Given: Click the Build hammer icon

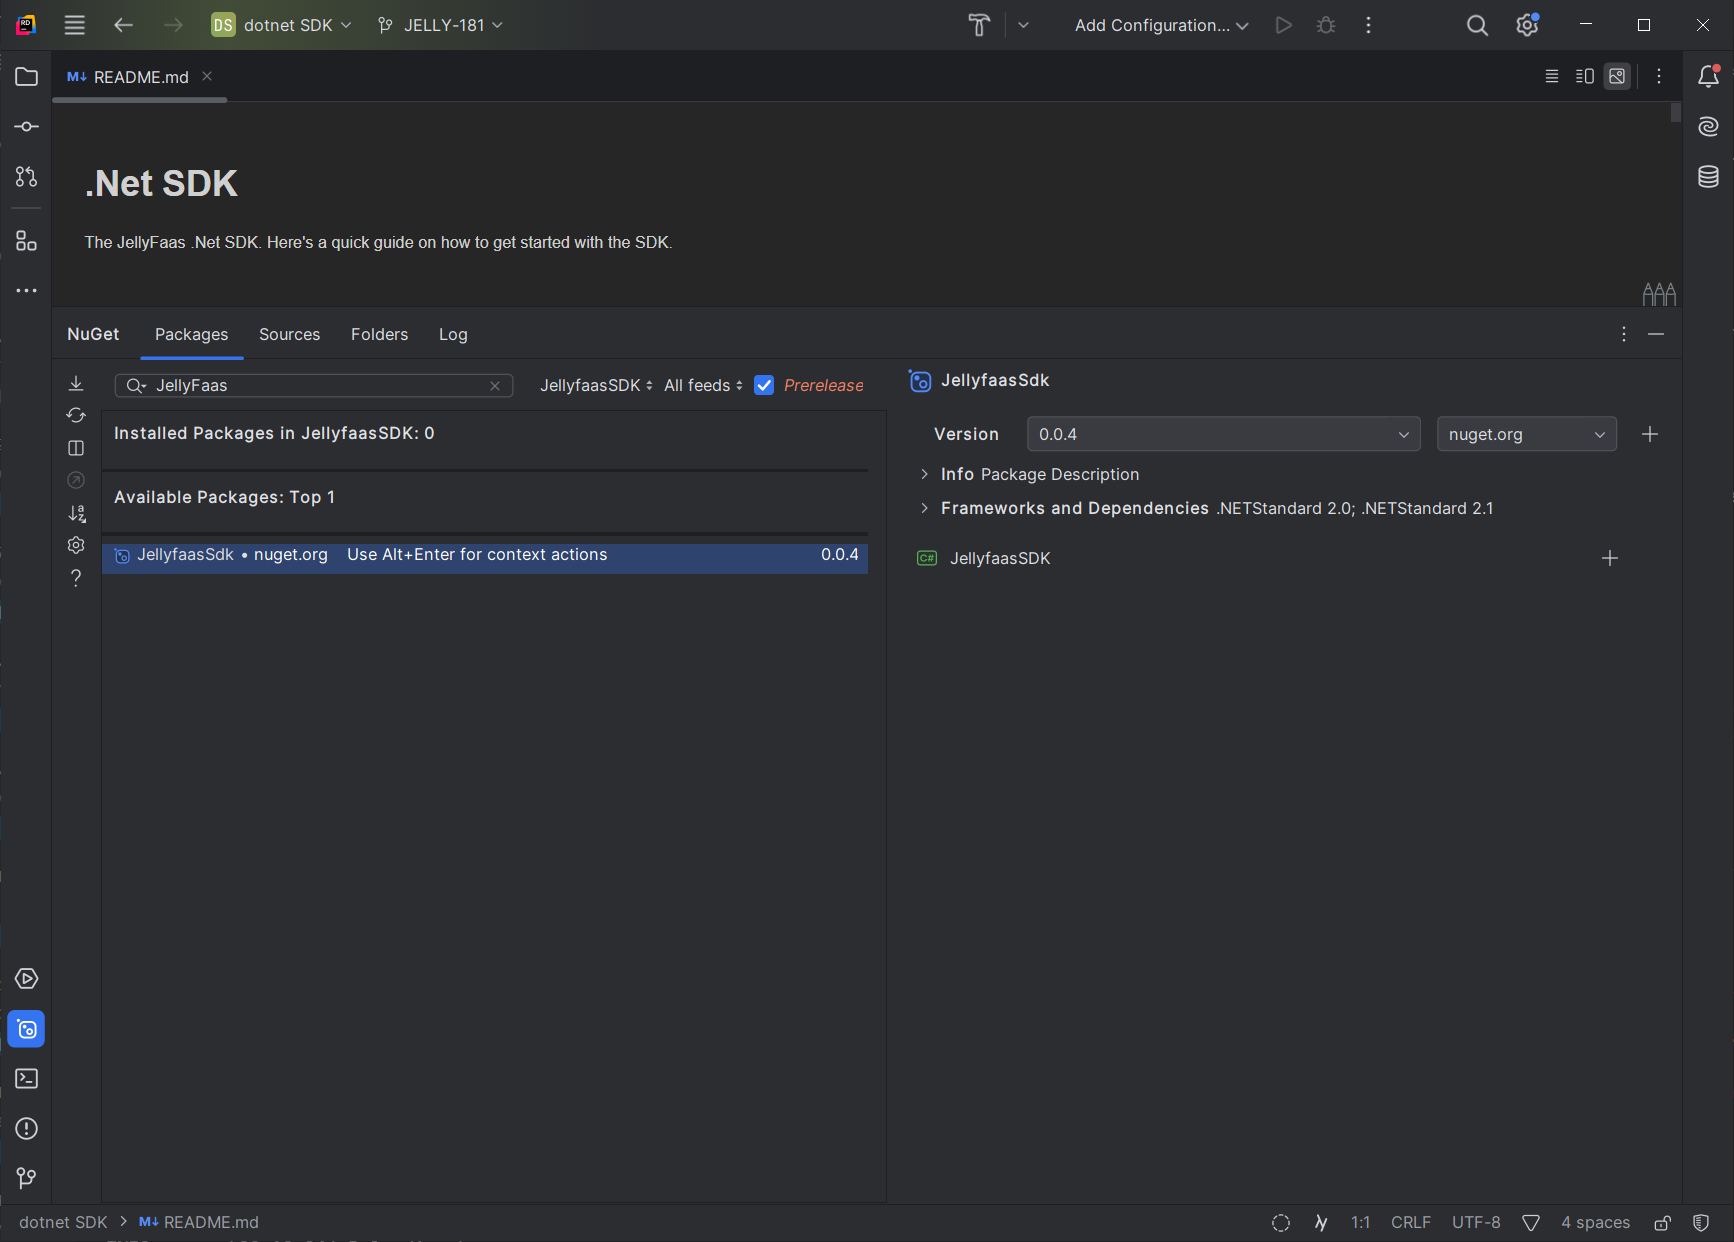Looking at the screenshot, I should (979, 25).
